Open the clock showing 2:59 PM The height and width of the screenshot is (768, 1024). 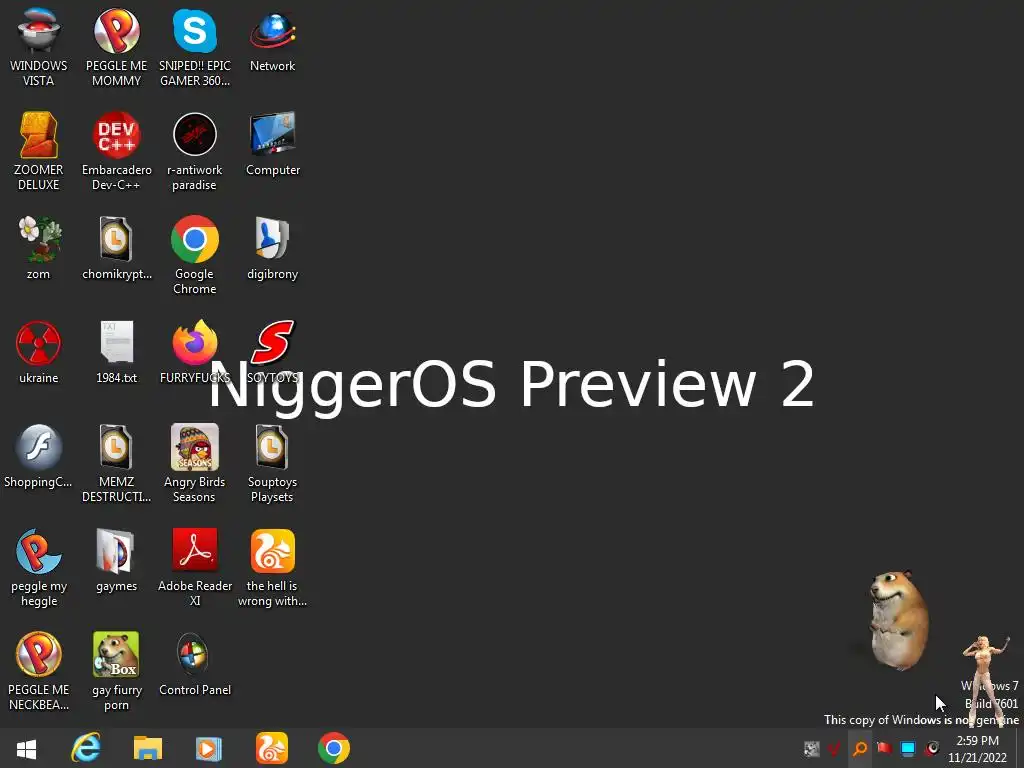click(978, 748)
